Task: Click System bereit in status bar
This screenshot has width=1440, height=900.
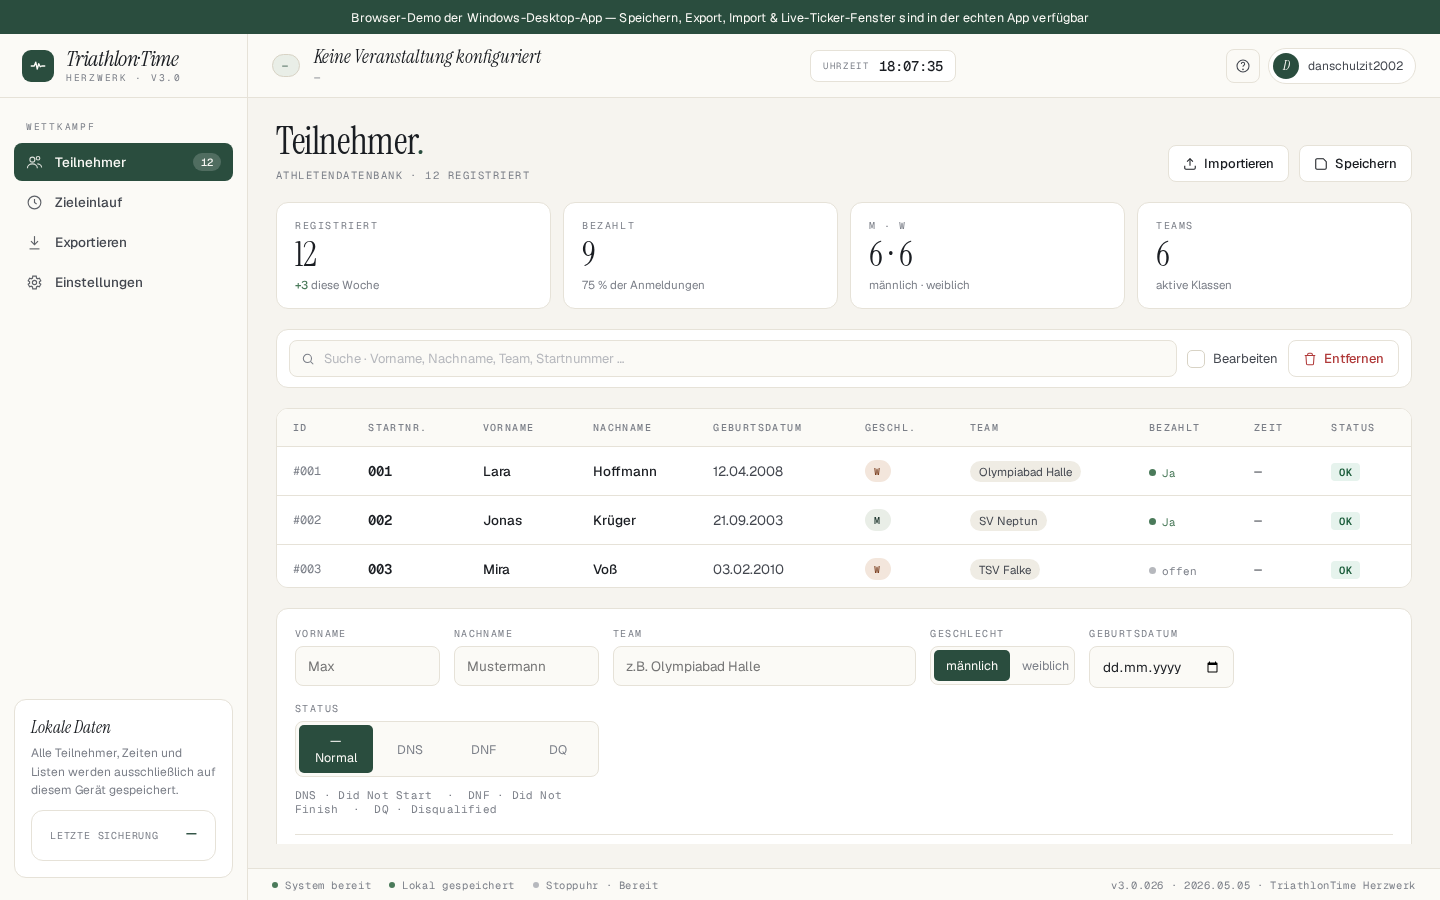Action: tap(322, 885)
